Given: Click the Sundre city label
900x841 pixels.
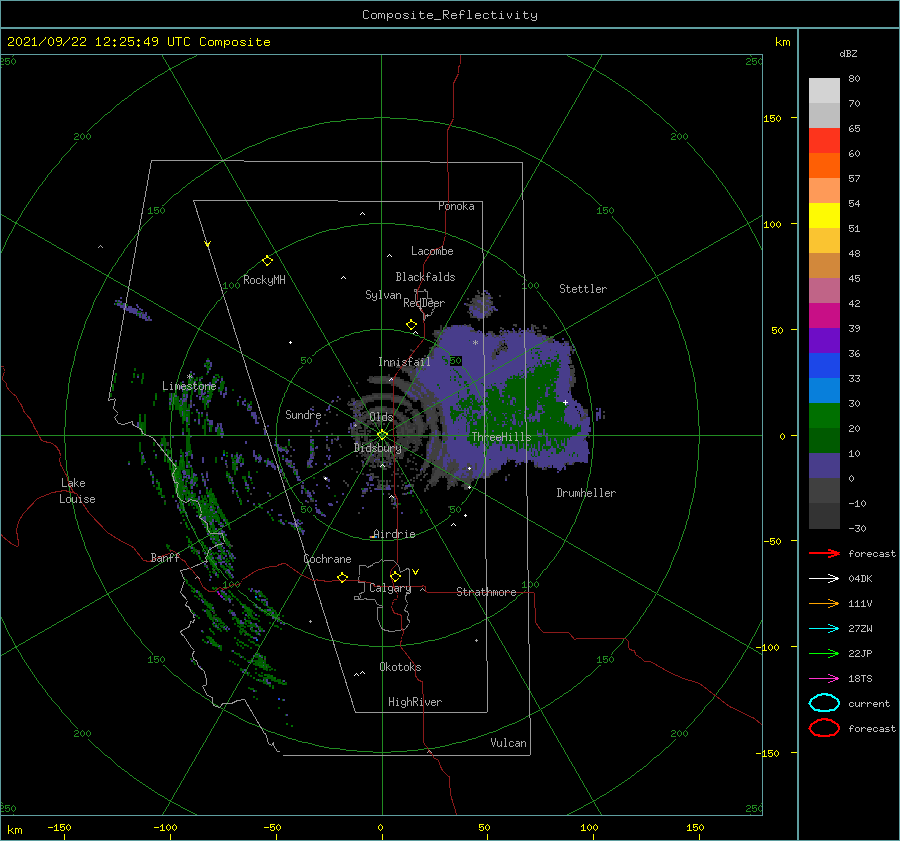Looking at the screenshot, I should click(303, 414).
